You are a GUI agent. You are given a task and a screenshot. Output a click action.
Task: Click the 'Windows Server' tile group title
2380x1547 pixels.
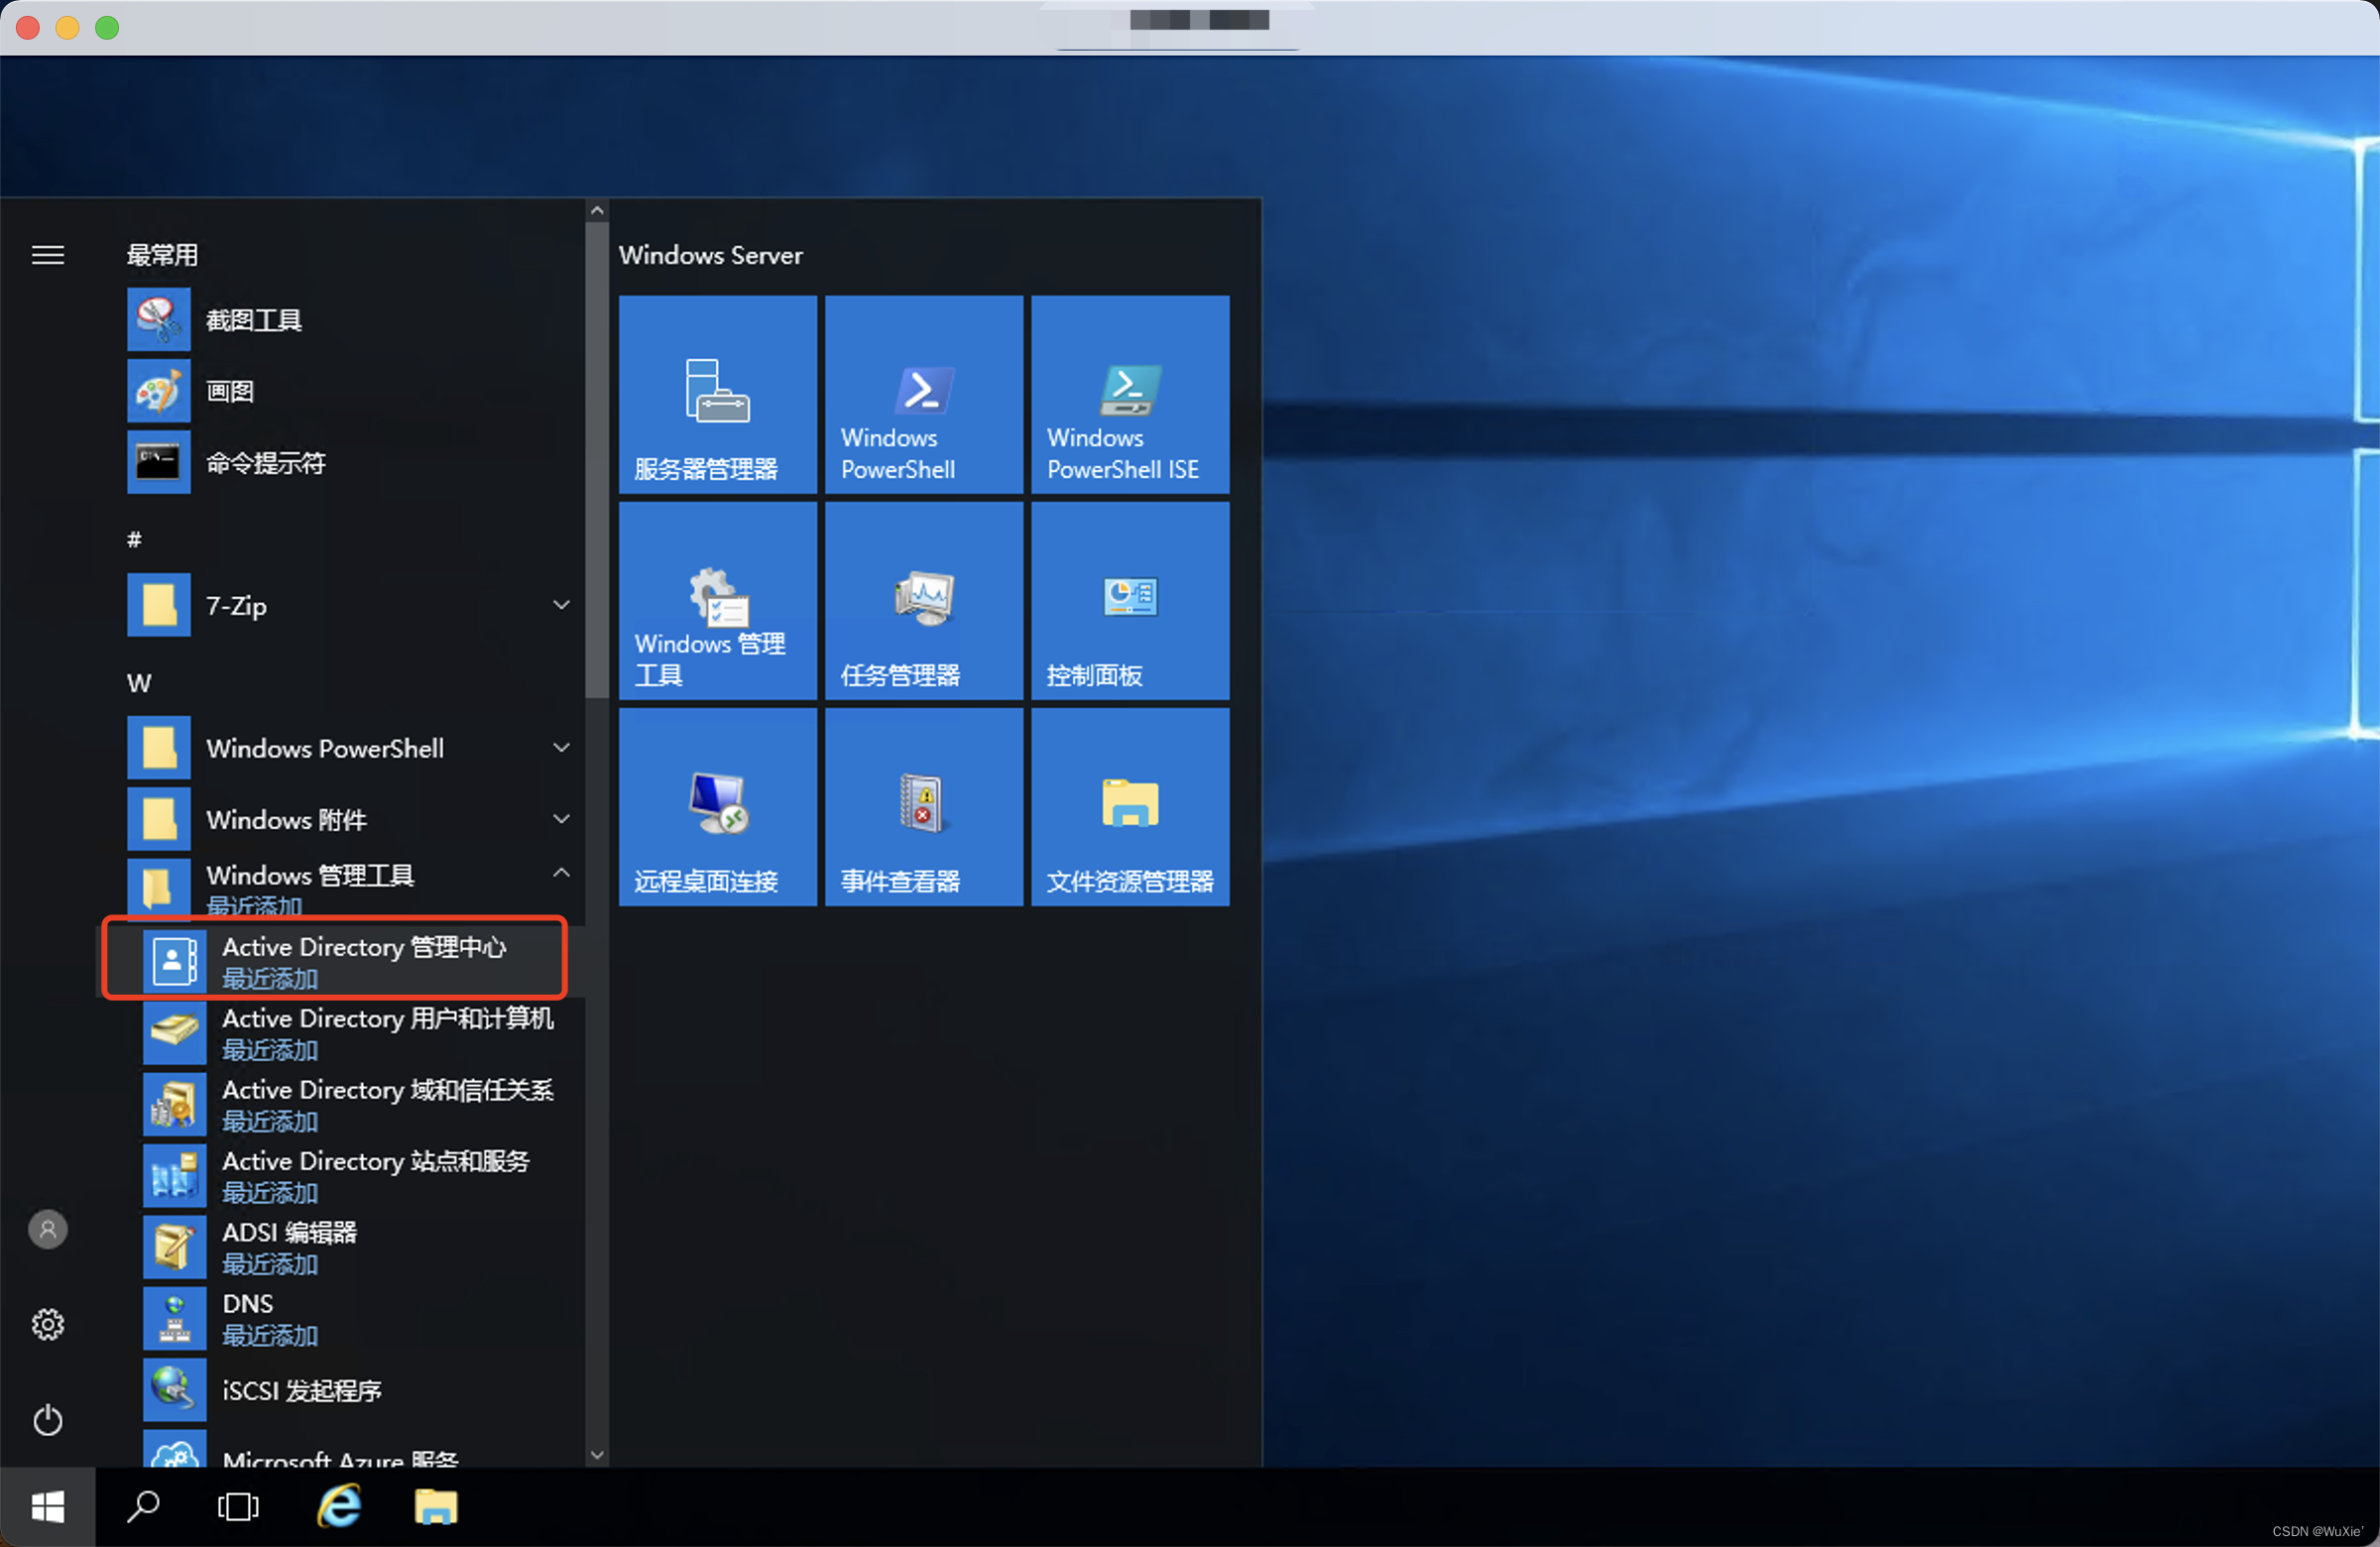pyautogui.click(x=711, y=255)
